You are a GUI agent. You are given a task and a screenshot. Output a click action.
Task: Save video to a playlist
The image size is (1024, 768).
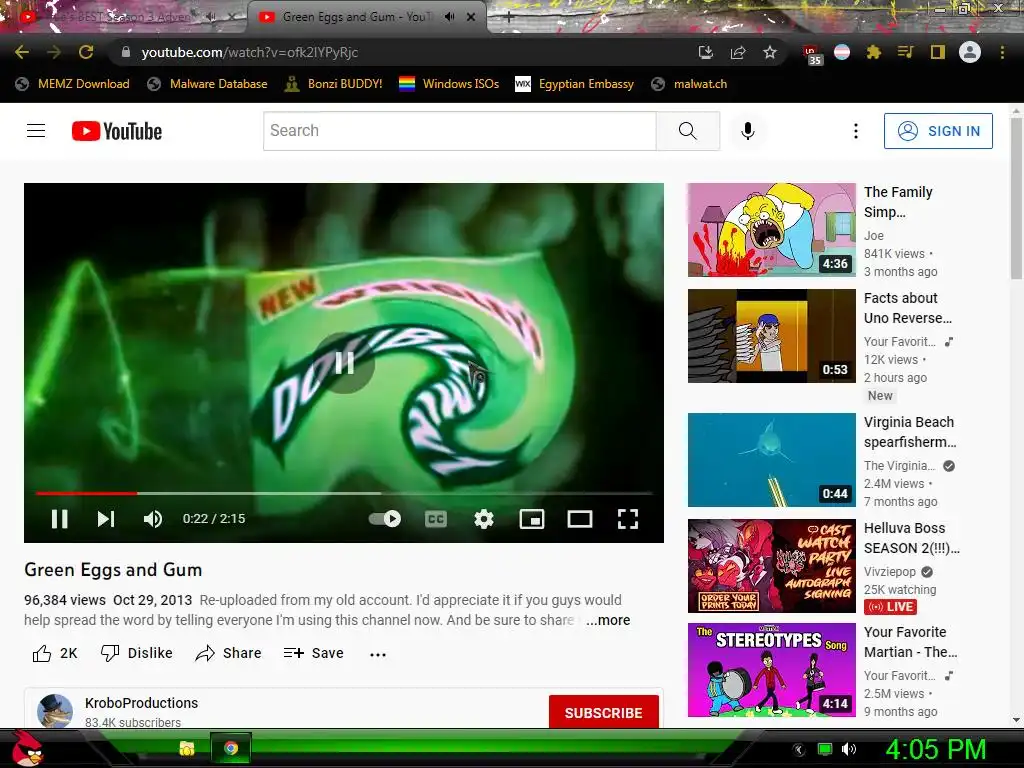pyautogui.click(x=313, y=653)
